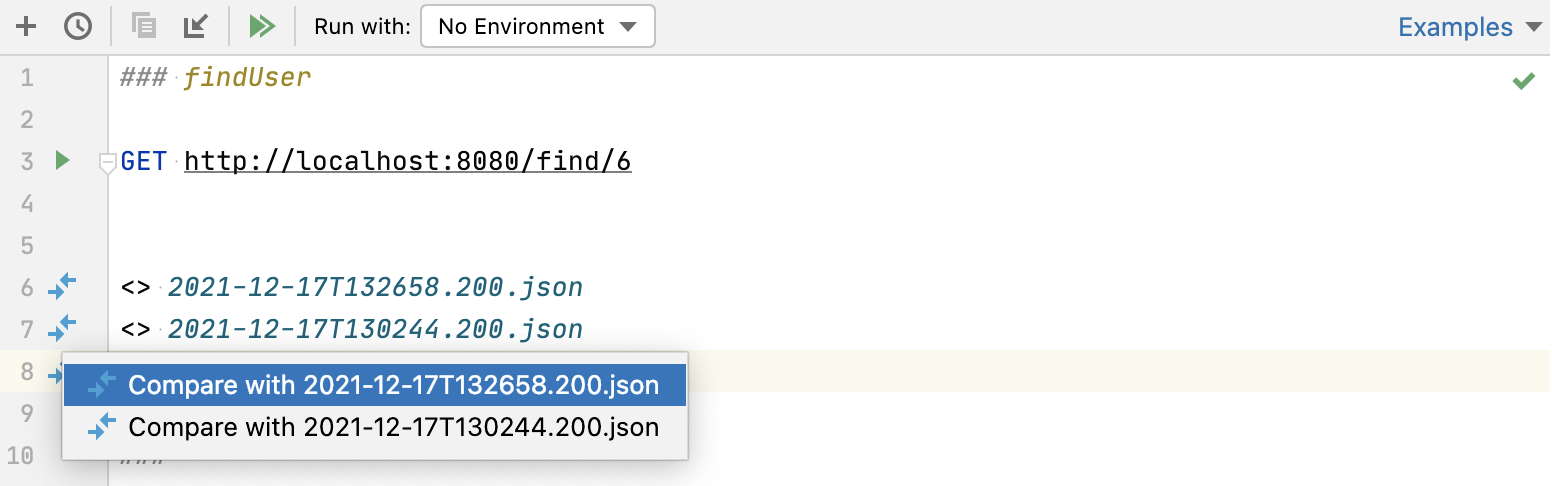Open the requests history clock icon

tap(78, 26)
